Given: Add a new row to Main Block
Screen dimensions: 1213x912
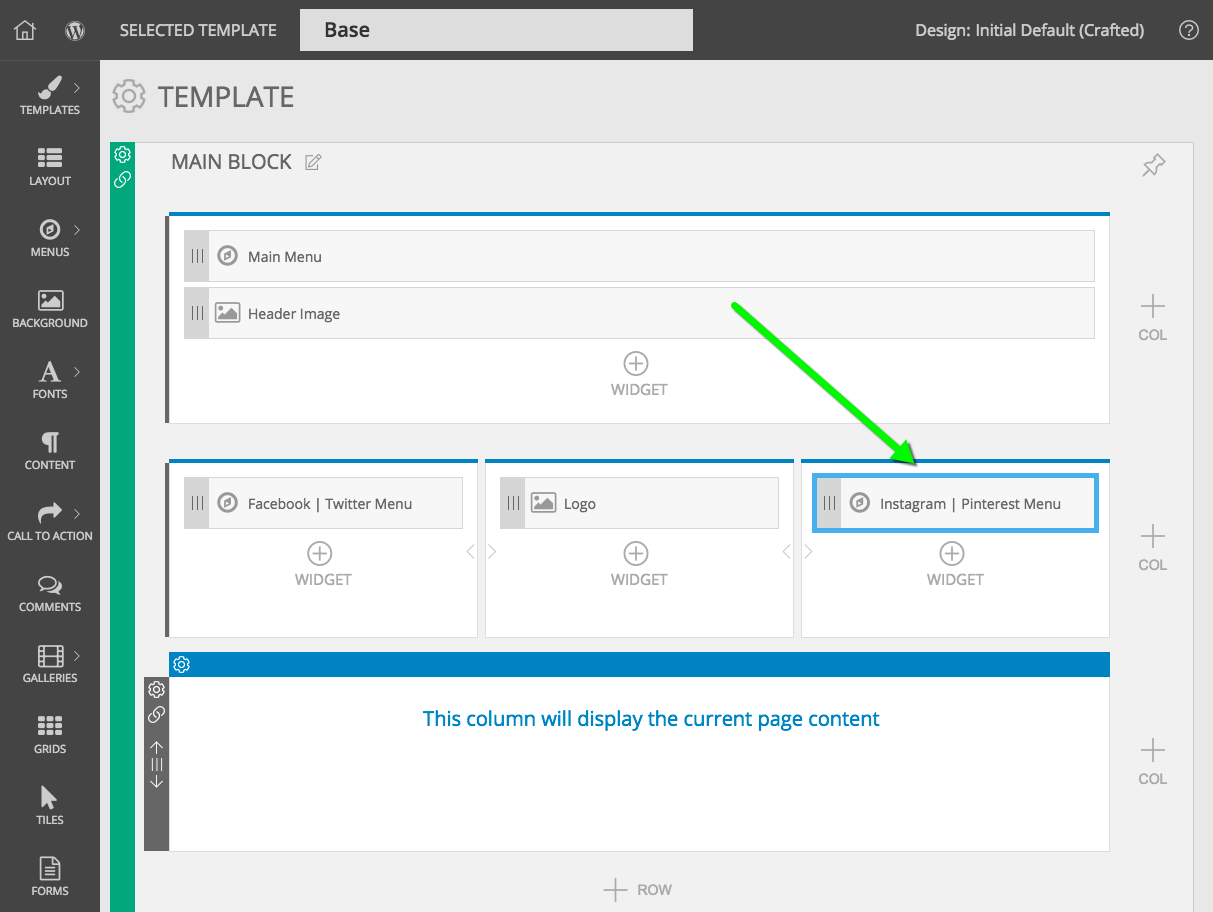Looking at the screenshot, I should (x=637, y=889).
